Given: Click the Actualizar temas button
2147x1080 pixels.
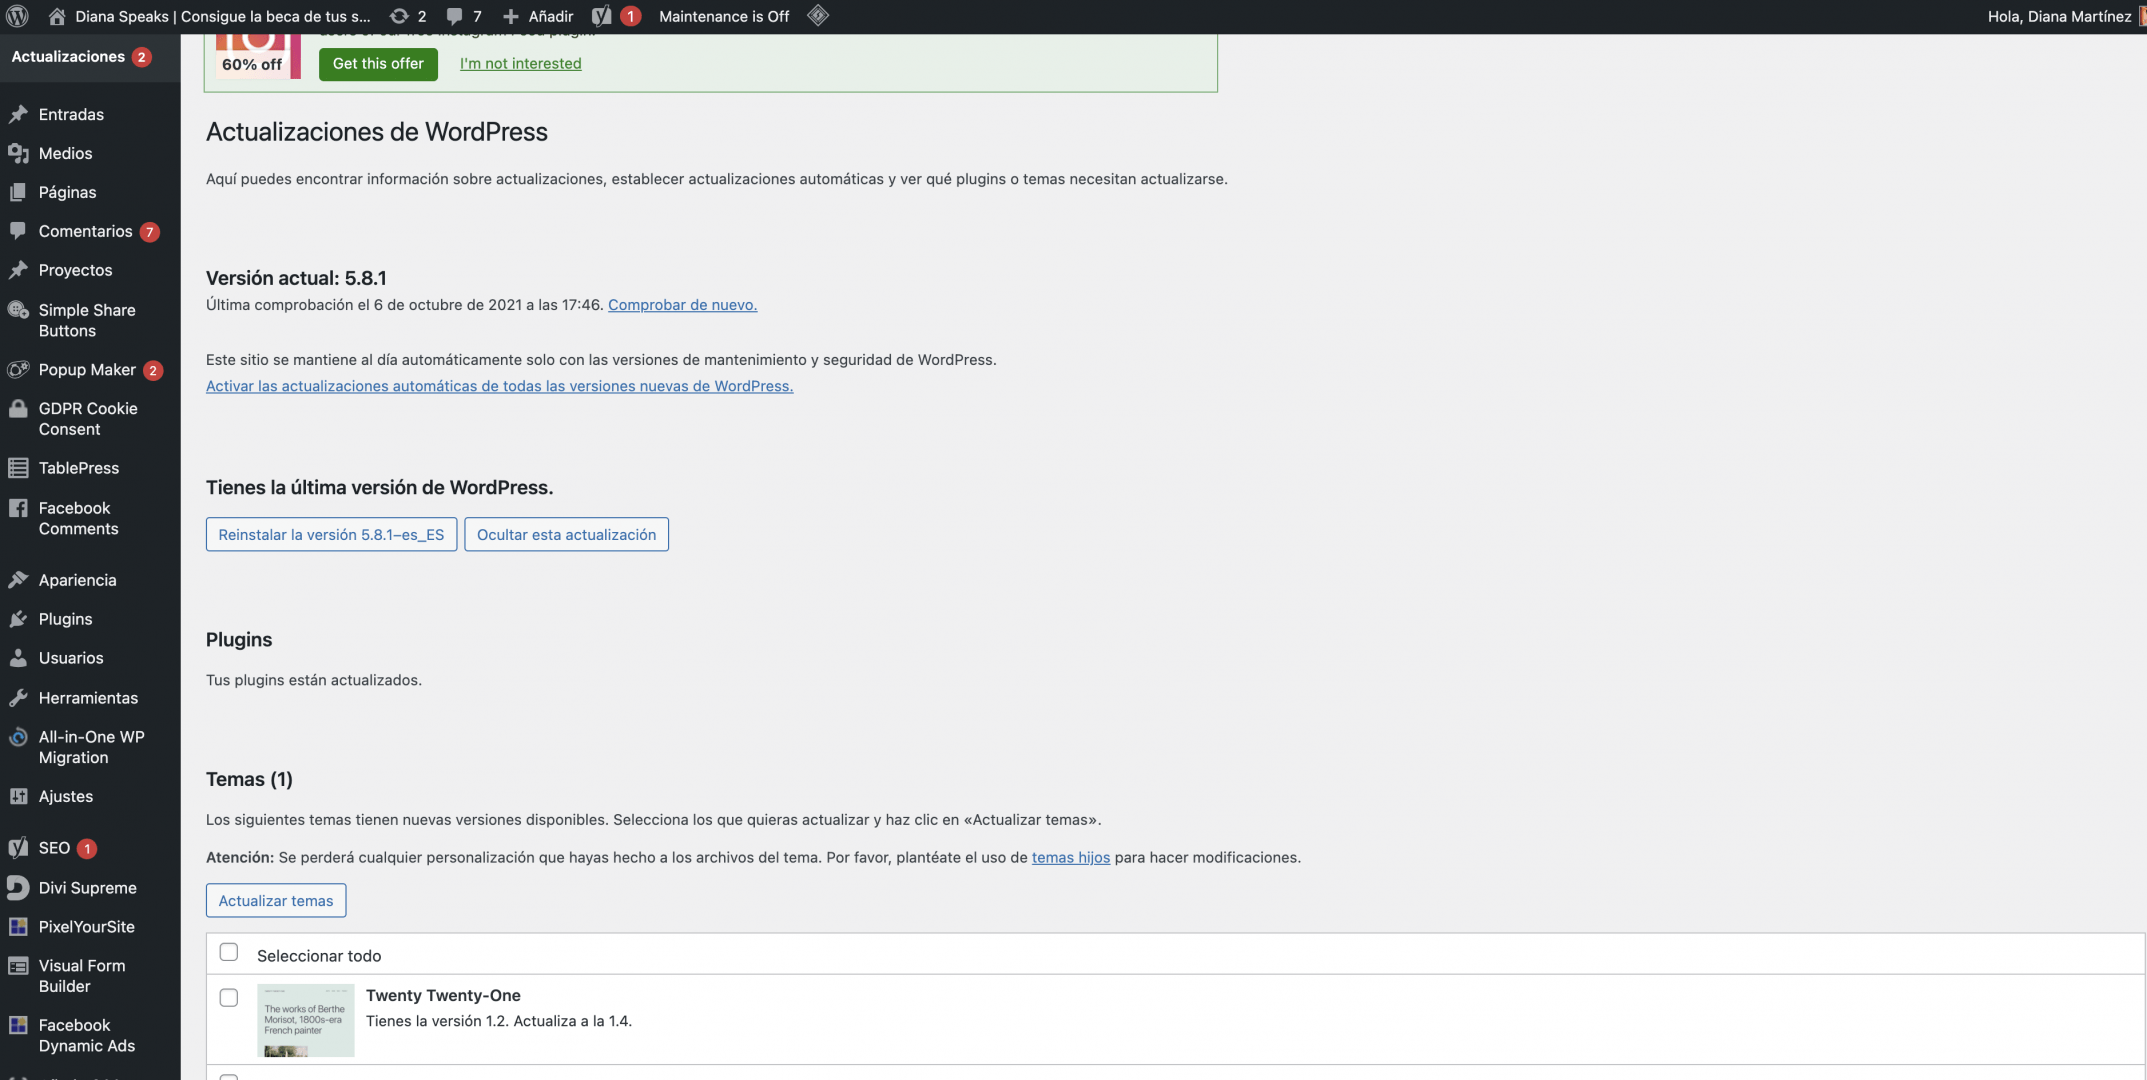Looking at the screenshot, I should [x=276, y=900].
